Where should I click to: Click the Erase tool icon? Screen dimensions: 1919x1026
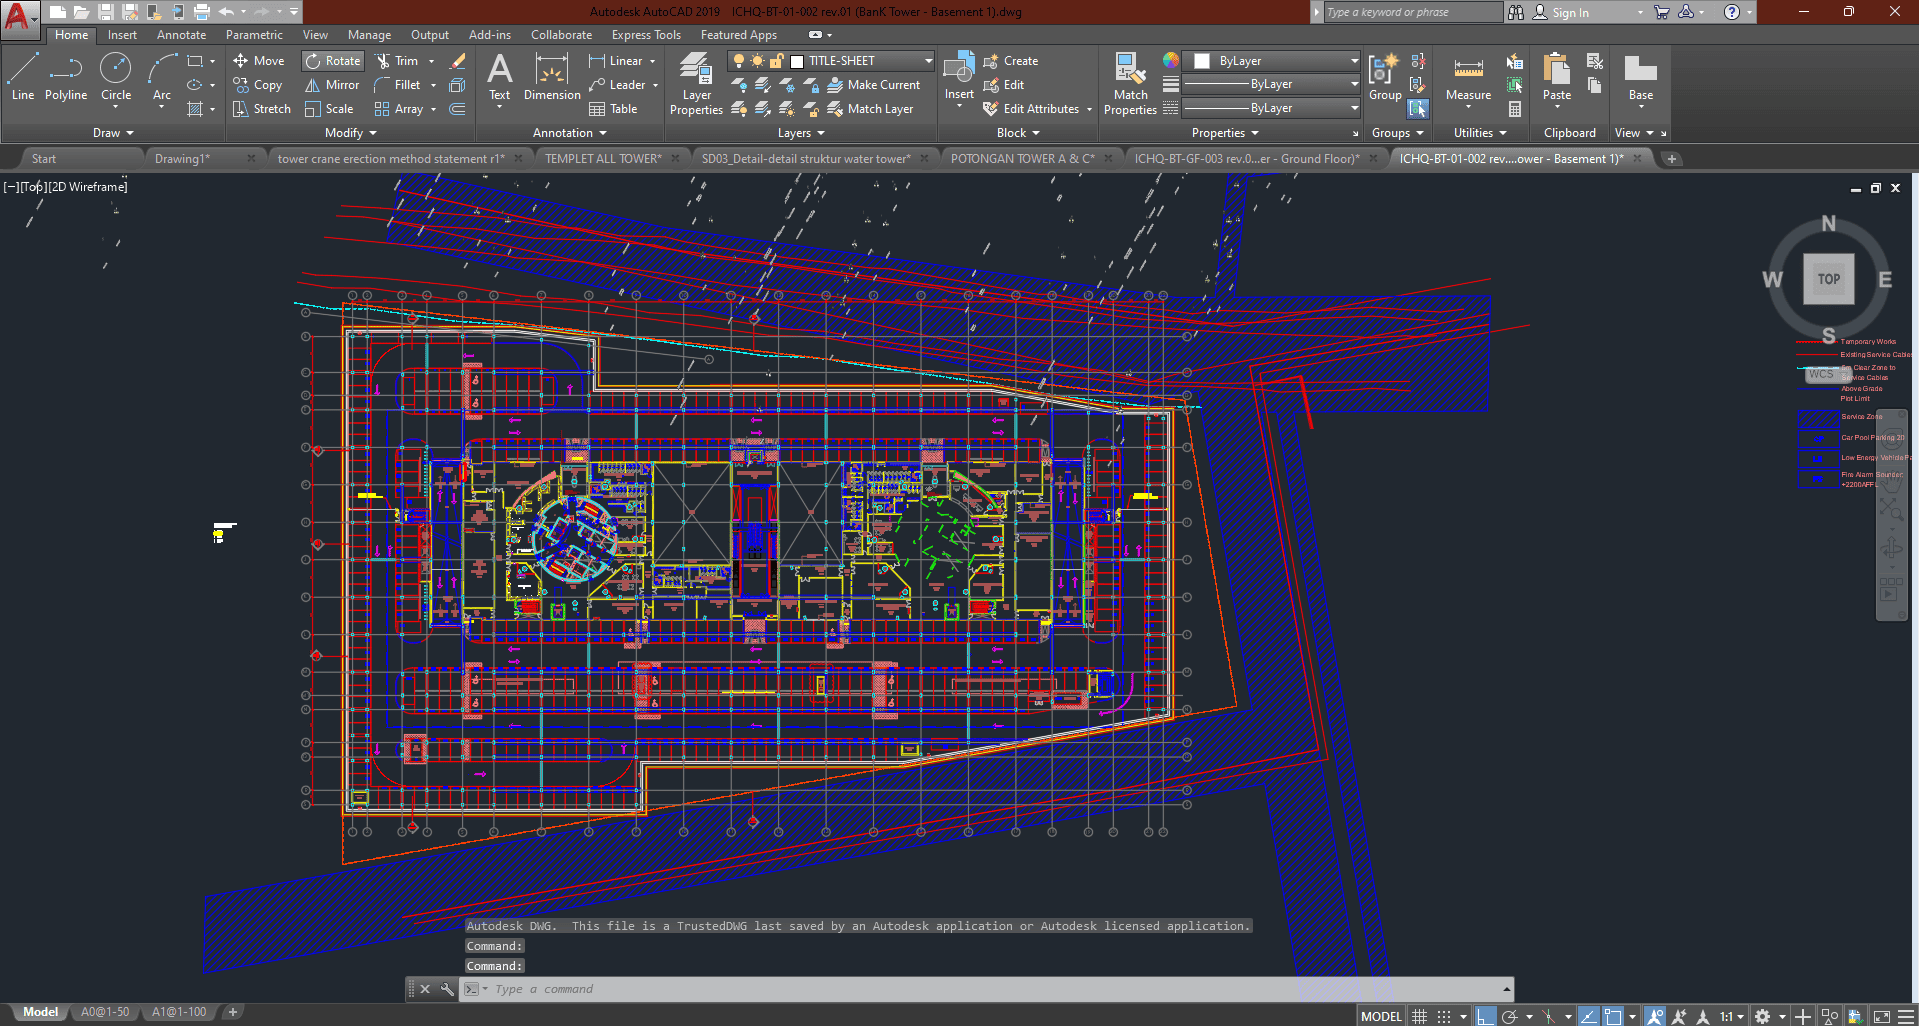click(x=458, y=61)
